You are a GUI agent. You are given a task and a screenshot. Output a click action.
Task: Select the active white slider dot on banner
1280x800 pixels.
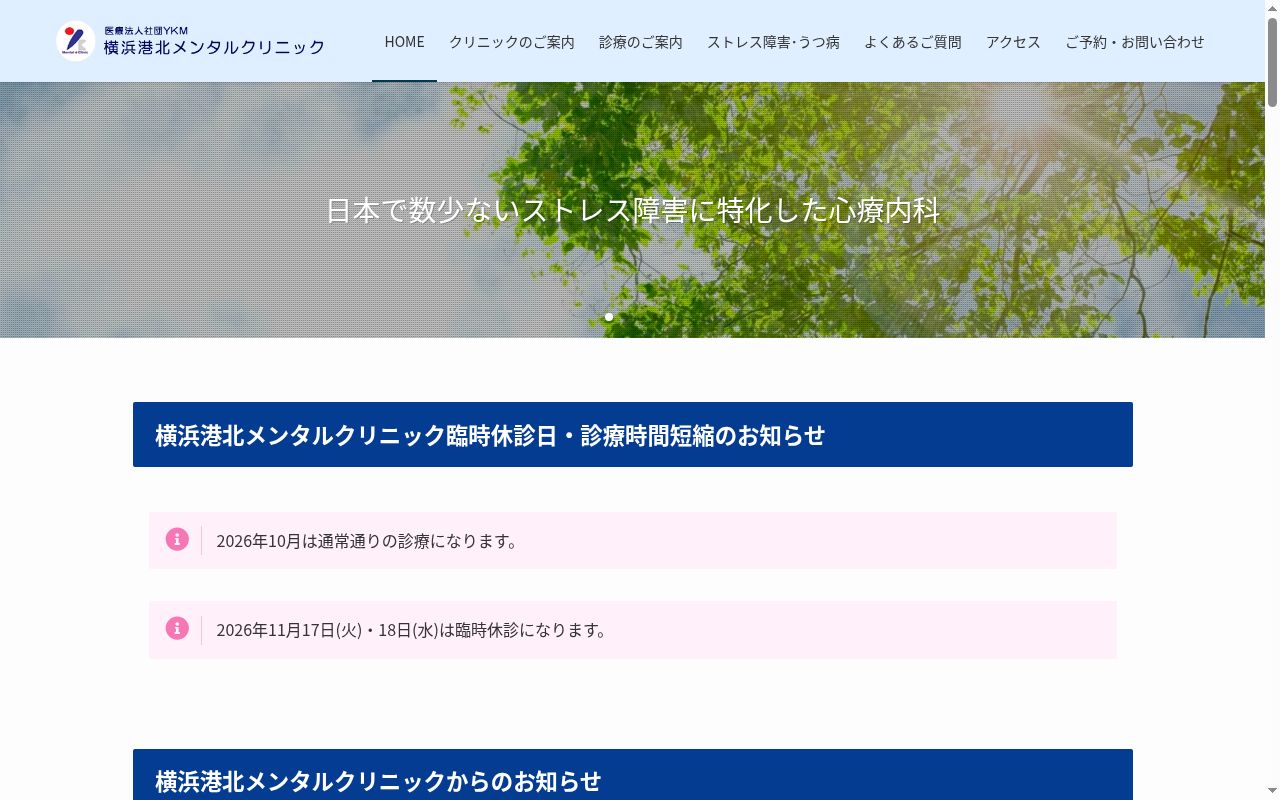(x=609, y=317)
